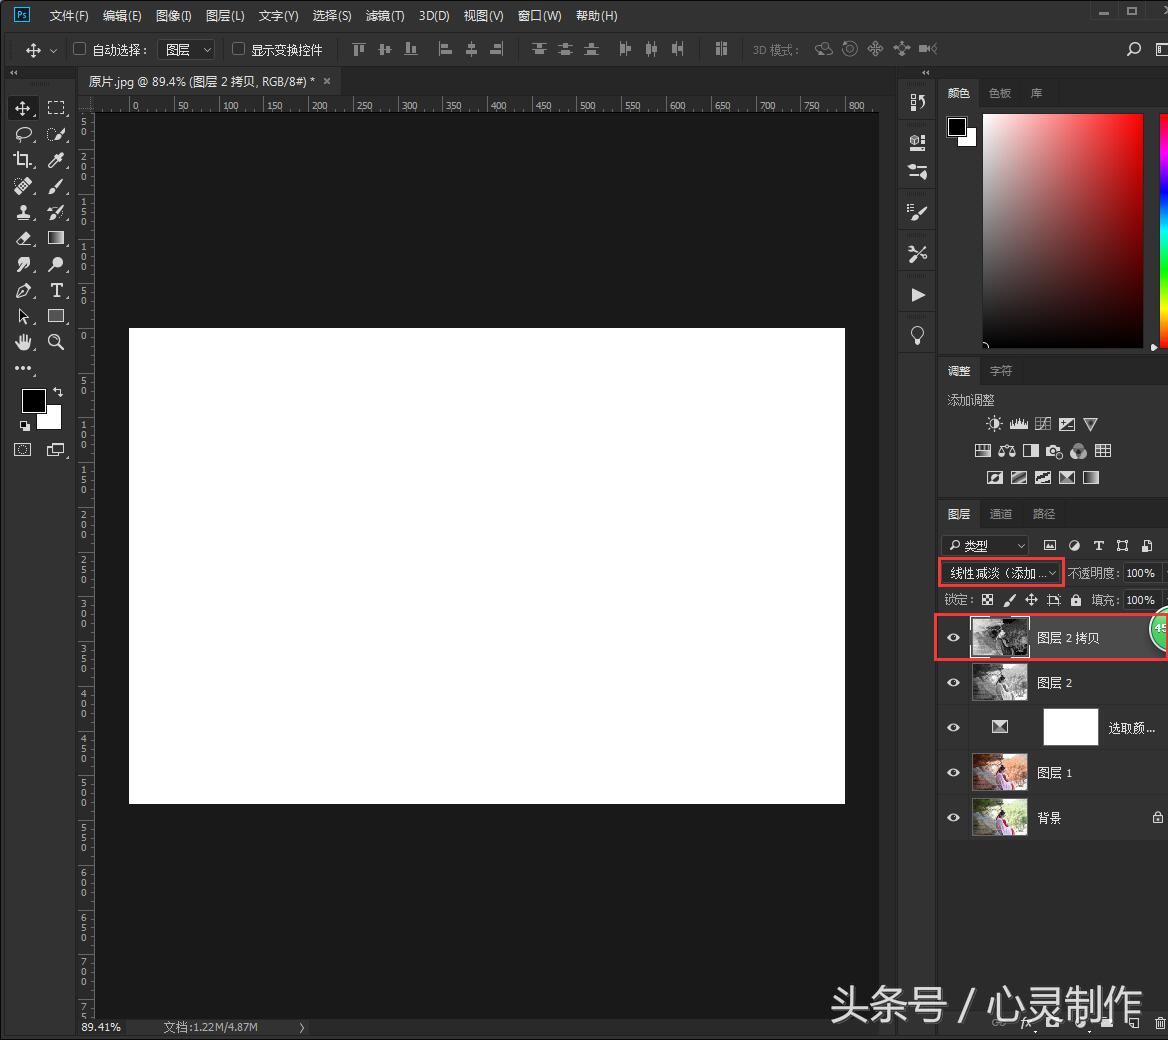1168x1040 pixels.
Task: Enable the 自动选择 checkbox
Action: [78, 48]
